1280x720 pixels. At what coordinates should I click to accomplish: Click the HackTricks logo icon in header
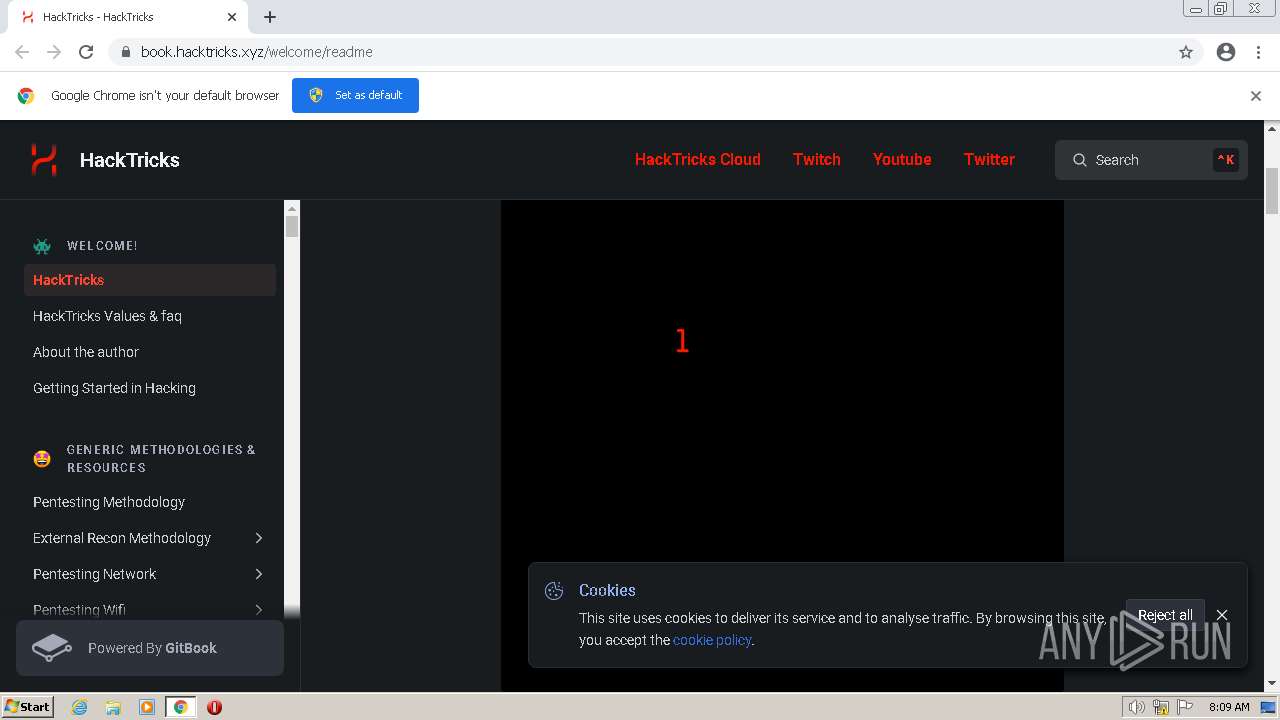coord(43,160)
